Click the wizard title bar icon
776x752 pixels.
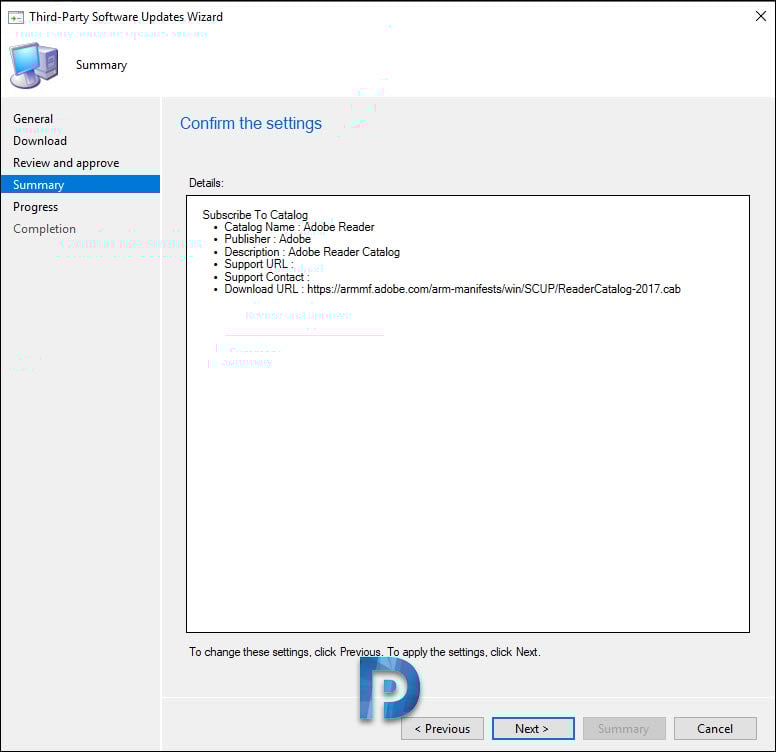tap(16, 18)
